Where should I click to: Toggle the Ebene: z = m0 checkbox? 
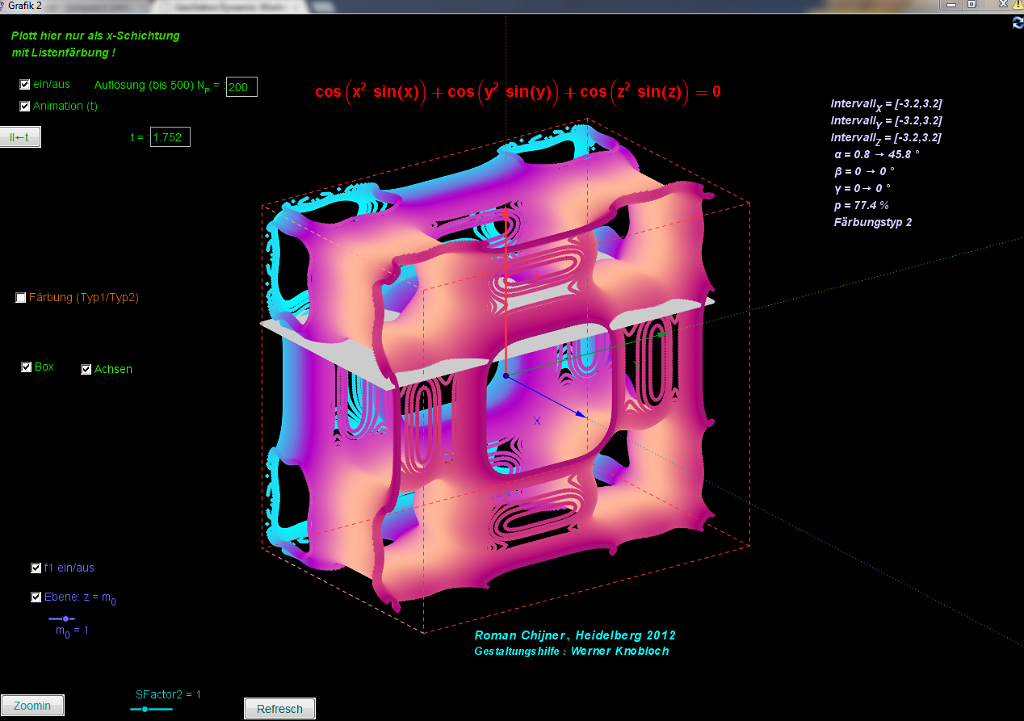click(x=36, y=597)
